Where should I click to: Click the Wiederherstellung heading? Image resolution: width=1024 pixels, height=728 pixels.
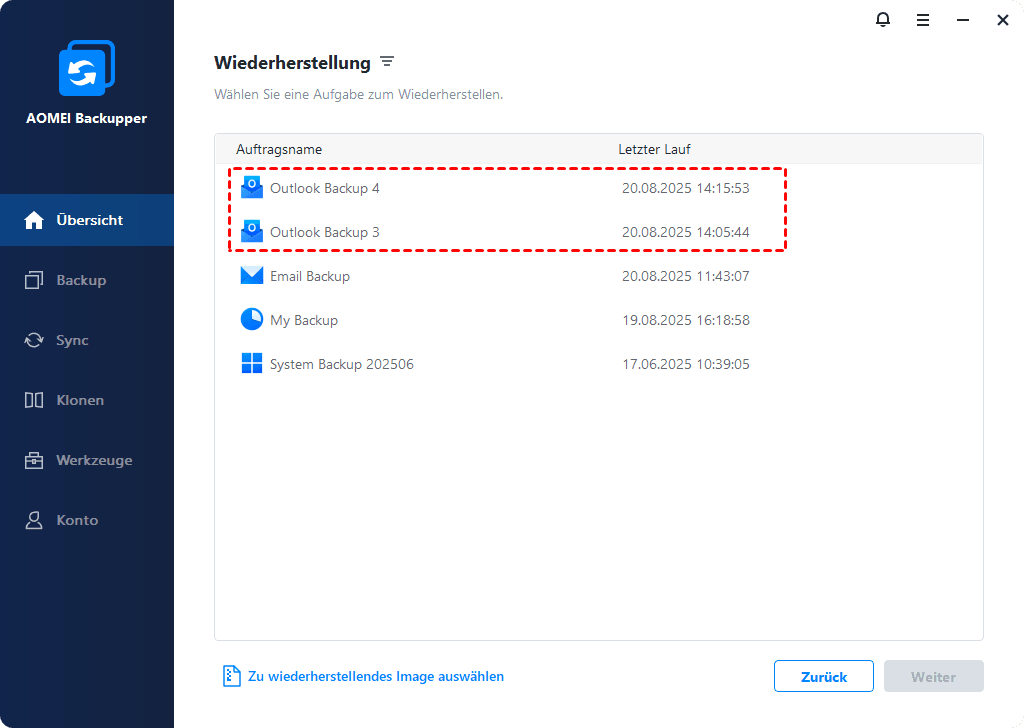point(292,63)
